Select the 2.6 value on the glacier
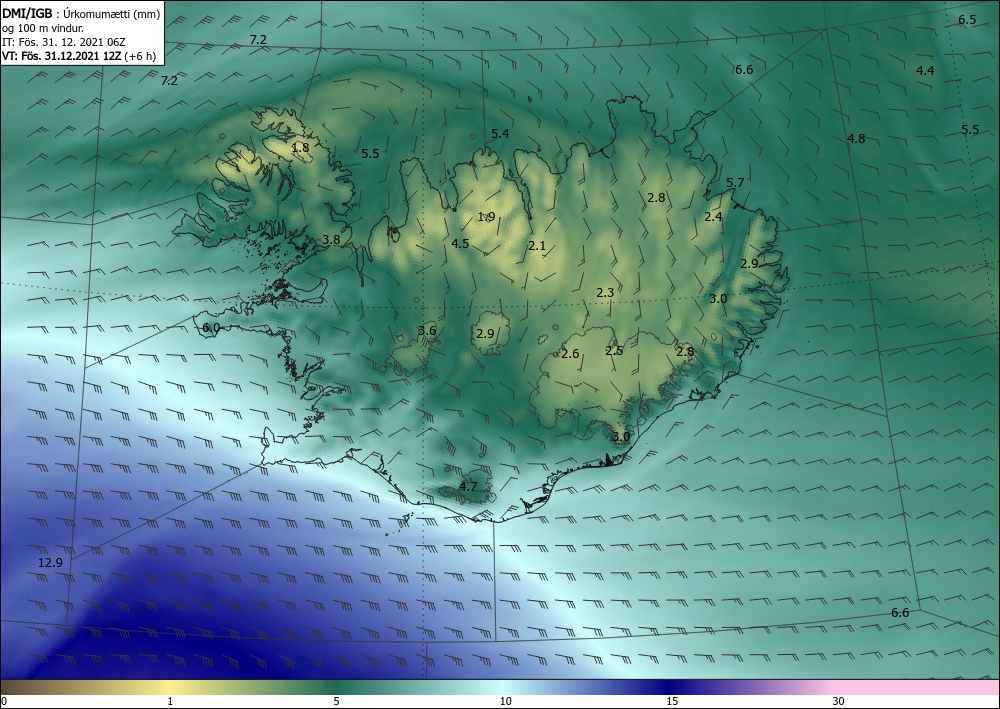Viewport: 1000px width, 709px height. [x=570, y=353]
